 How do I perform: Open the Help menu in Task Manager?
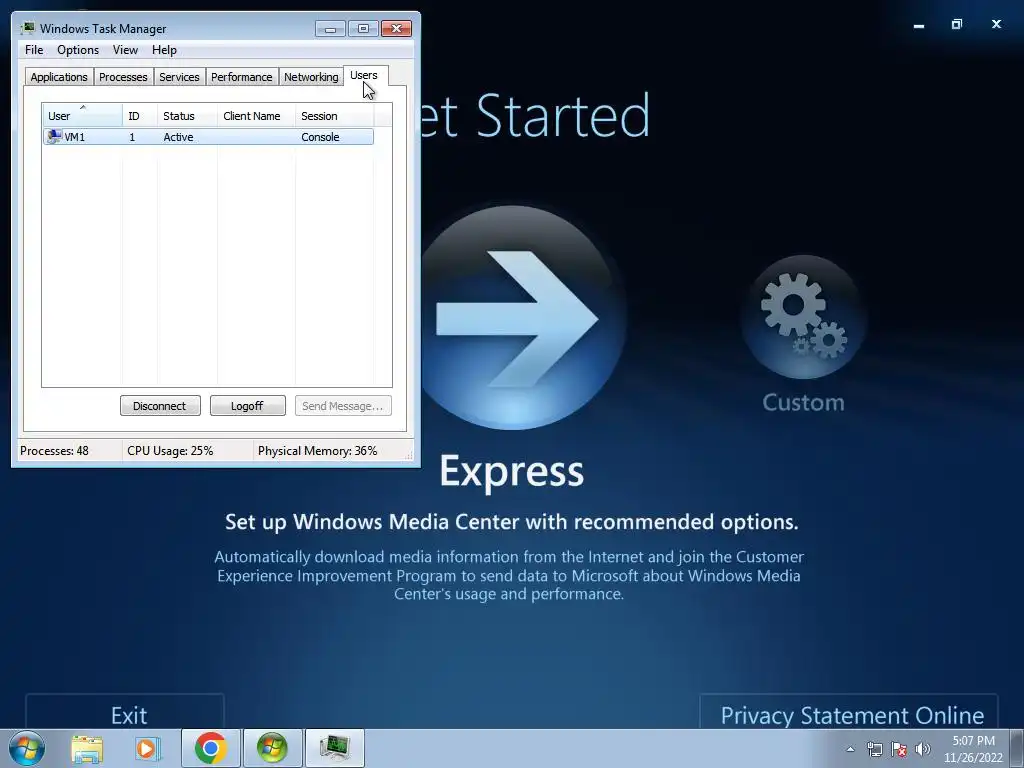pos(164,50)
